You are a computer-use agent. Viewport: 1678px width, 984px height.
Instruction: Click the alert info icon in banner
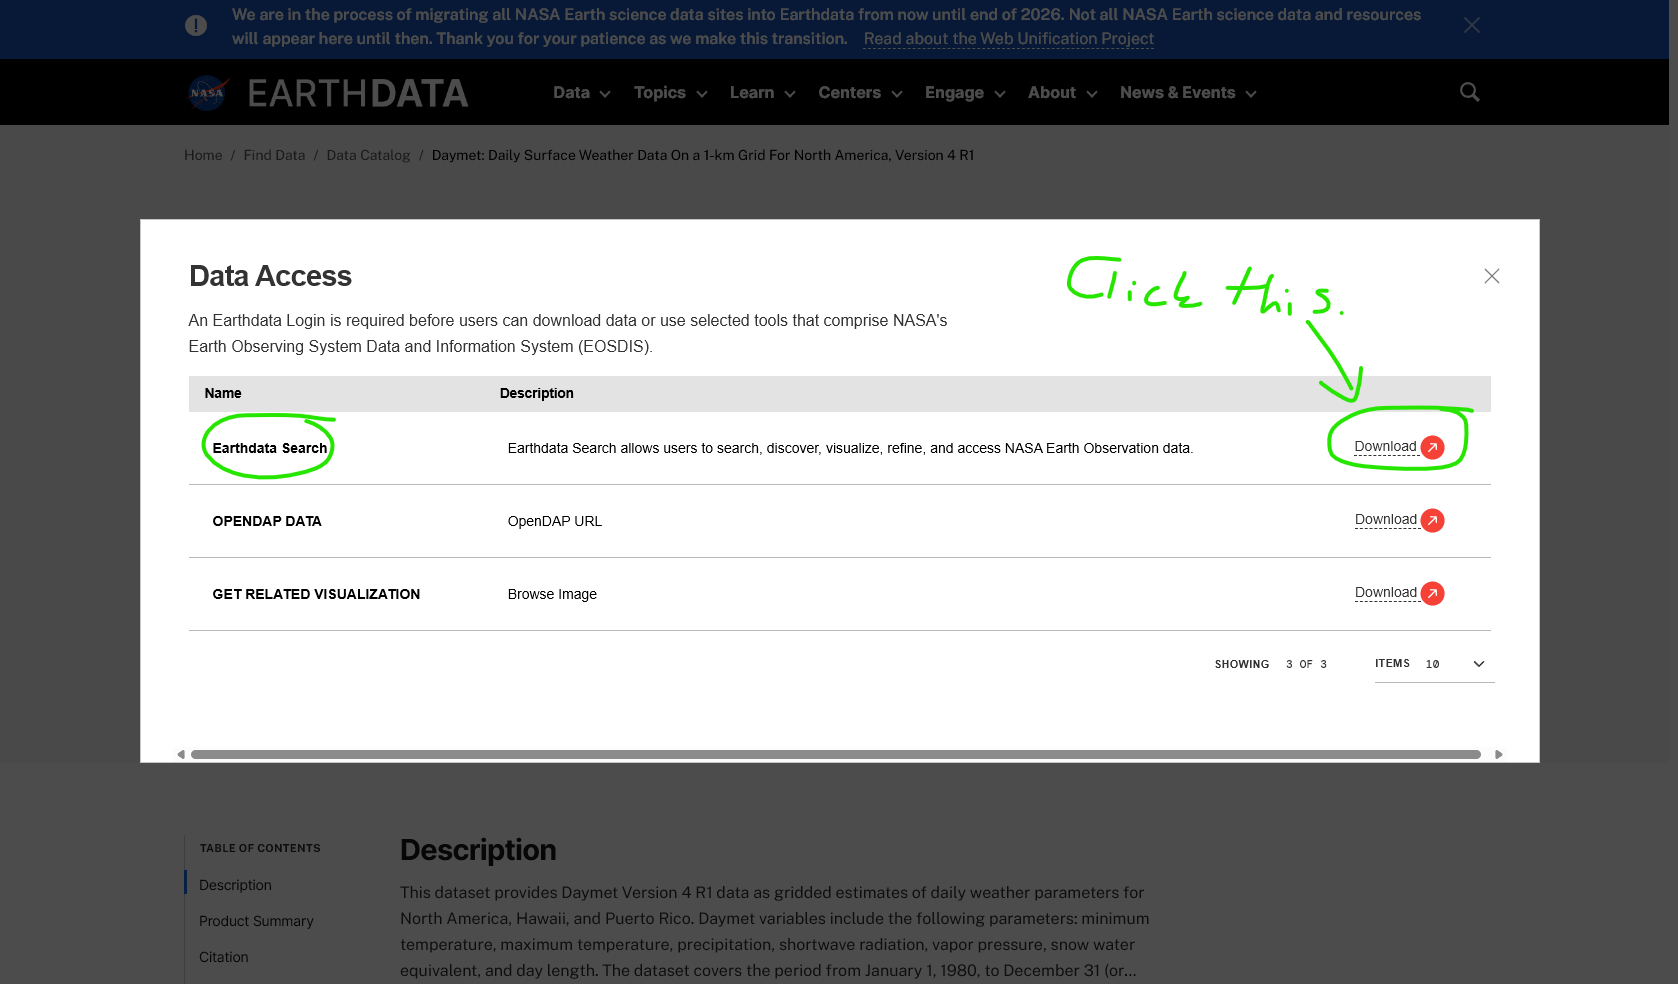pos(196,26)
